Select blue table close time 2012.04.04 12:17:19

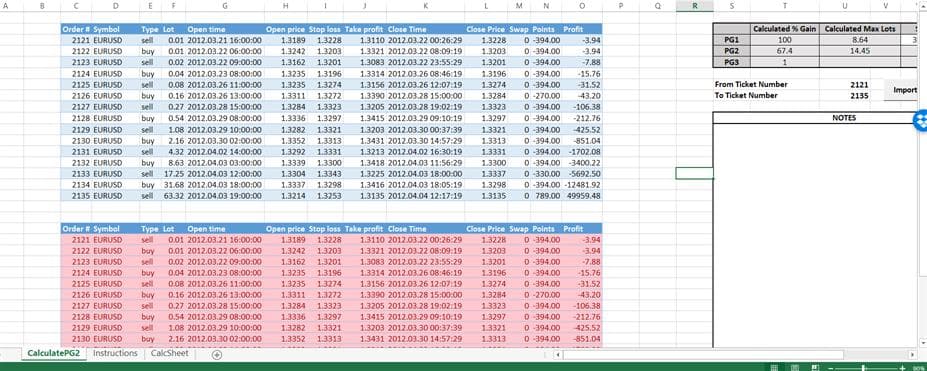[x=426, y=196]
